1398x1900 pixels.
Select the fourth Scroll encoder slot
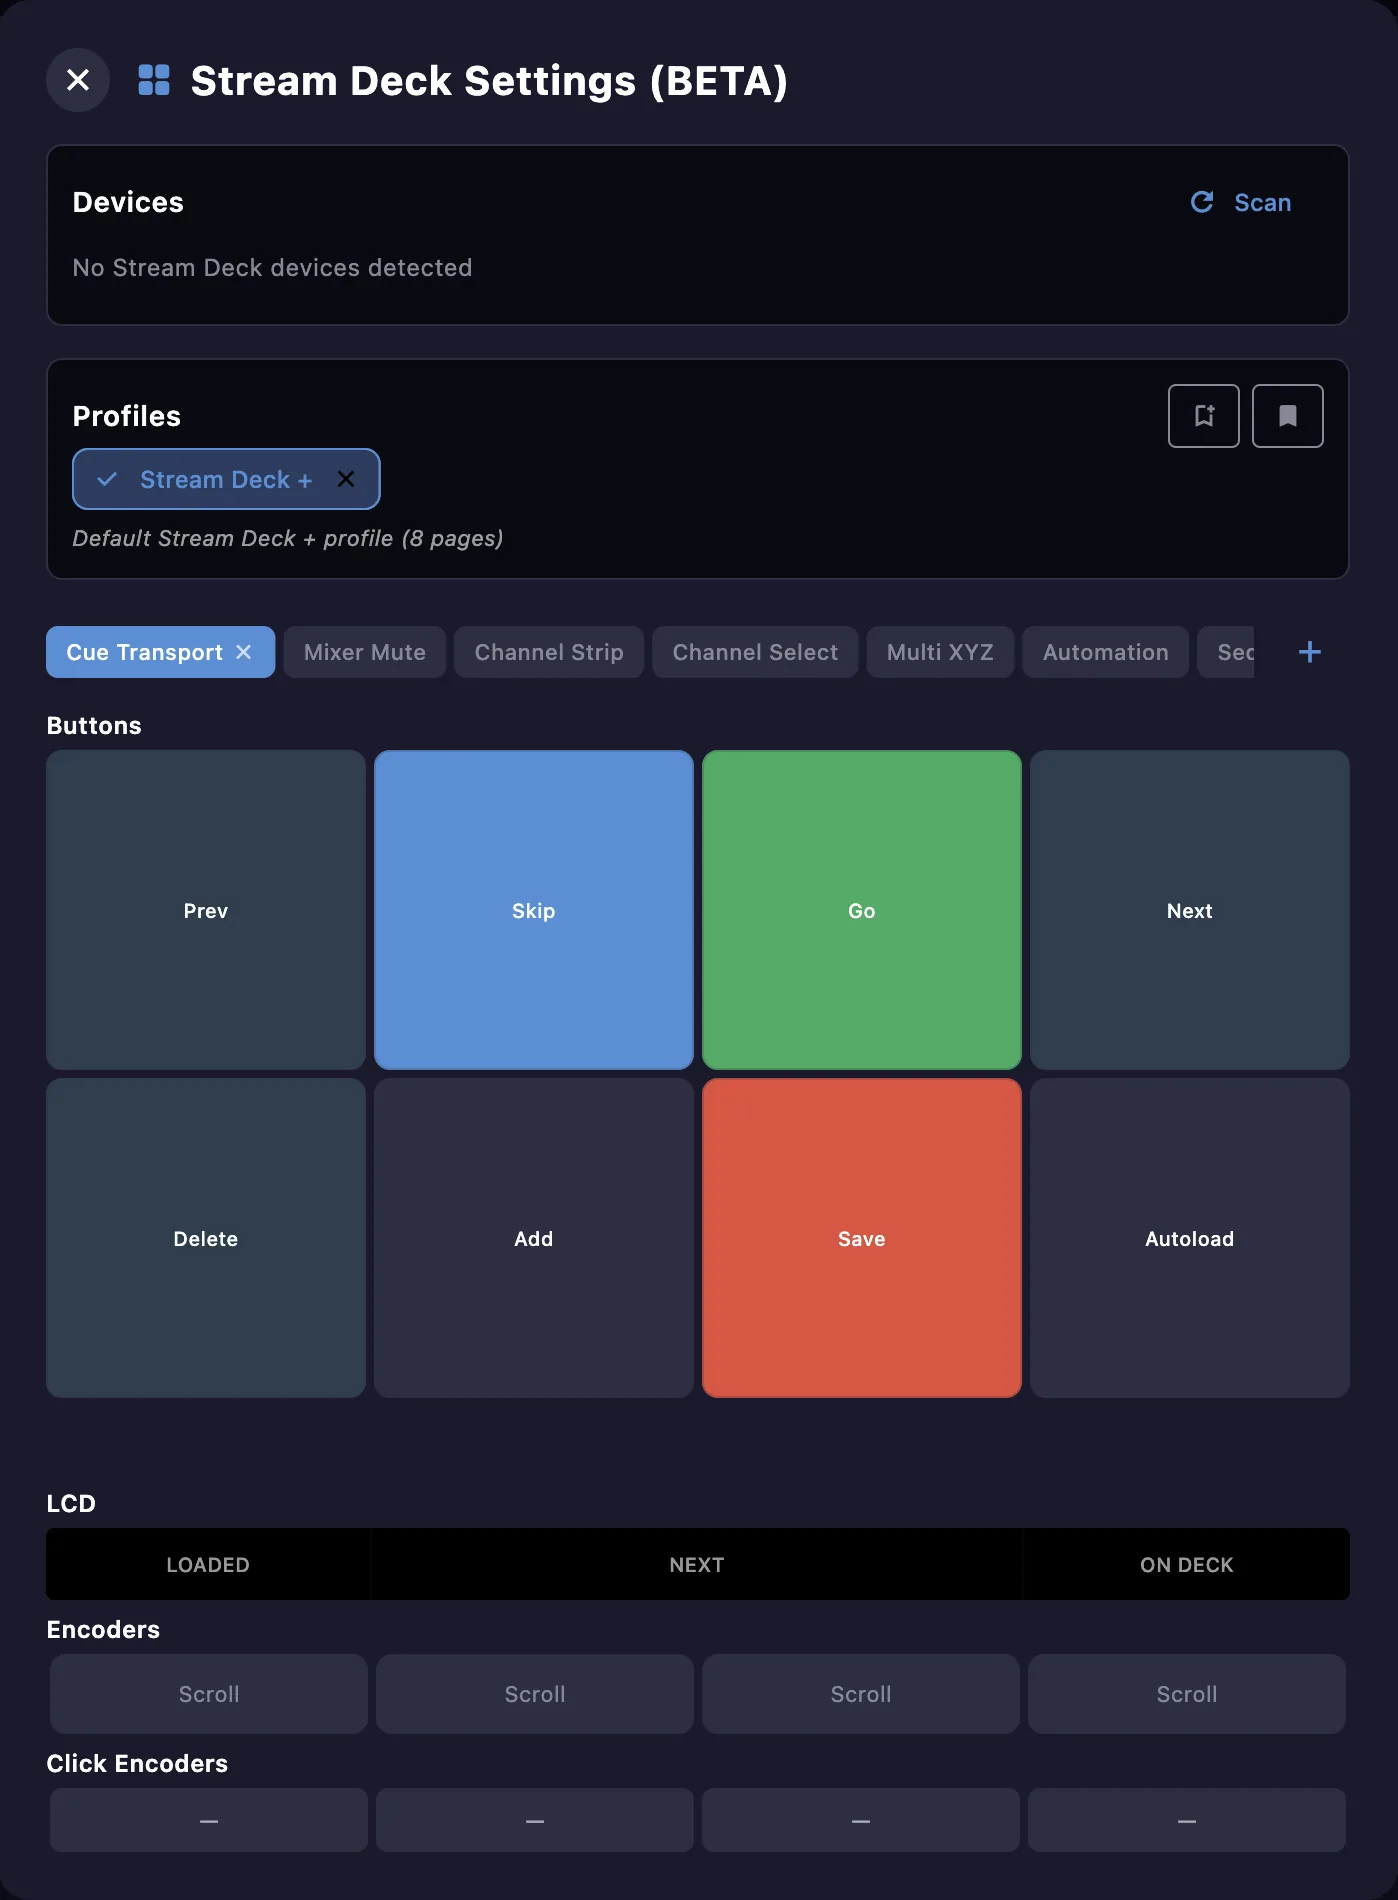pyautogui.click(x=1187, y=1694)
